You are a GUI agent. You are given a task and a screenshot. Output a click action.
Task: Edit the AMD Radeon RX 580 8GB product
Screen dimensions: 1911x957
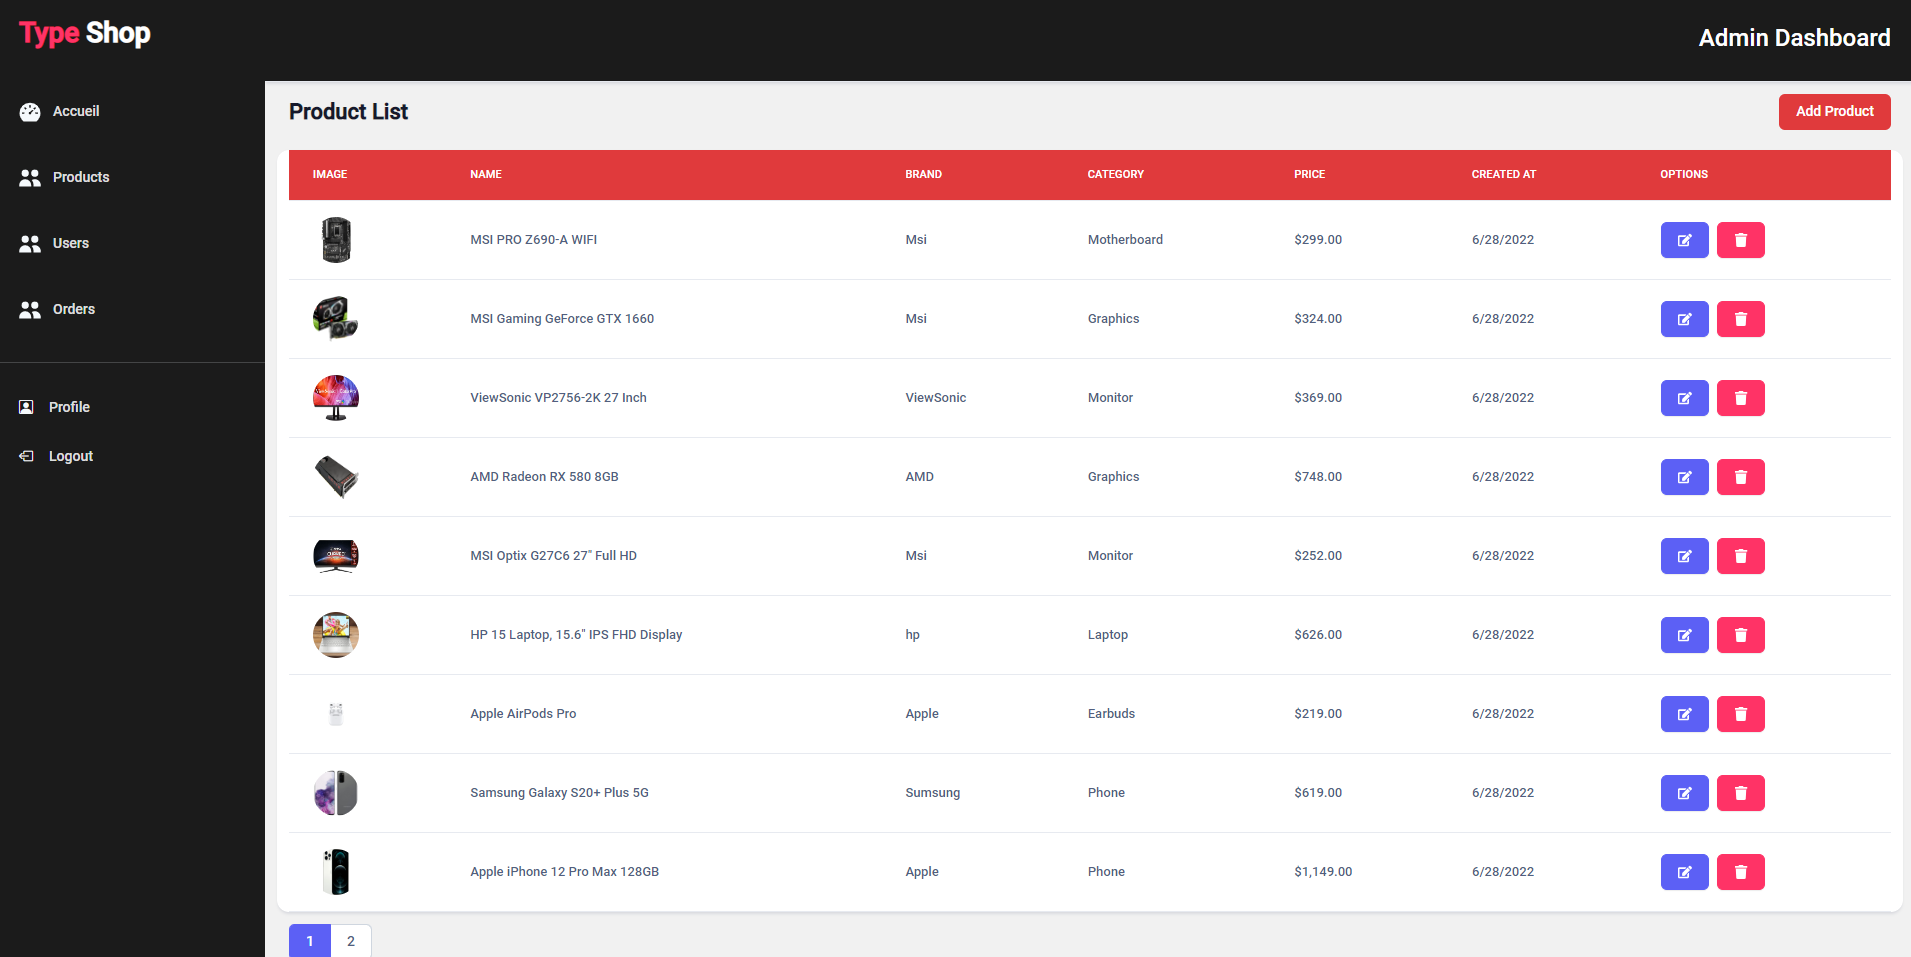pyautogui.click(x=1684, y=477)
